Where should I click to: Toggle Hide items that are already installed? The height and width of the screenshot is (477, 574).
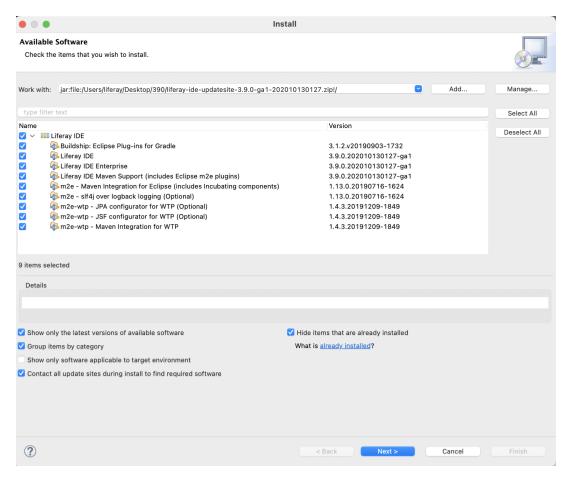(x=291, y=332)
